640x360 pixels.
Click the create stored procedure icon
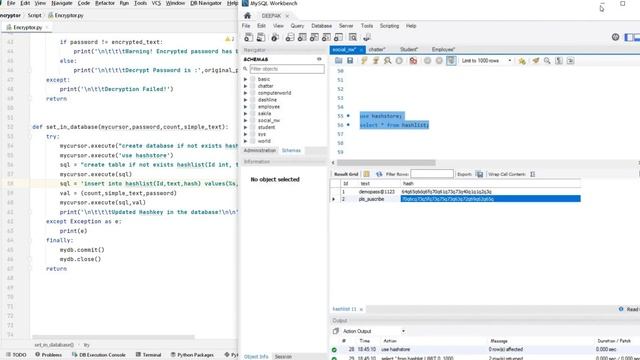pos(326,38)
